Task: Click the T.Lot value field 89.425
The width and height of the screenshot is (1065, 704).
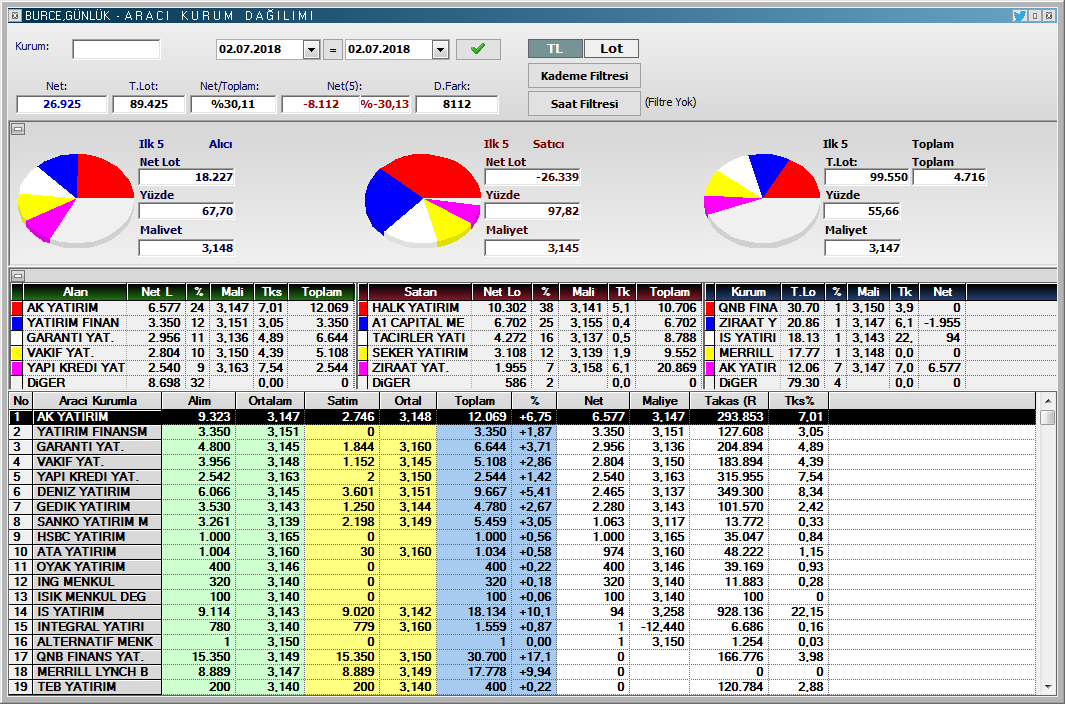Action: tap(149, 104)
